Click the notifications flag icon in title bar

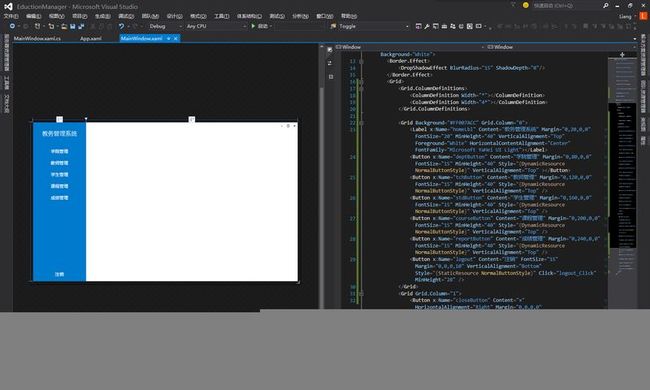click(513, 5)
